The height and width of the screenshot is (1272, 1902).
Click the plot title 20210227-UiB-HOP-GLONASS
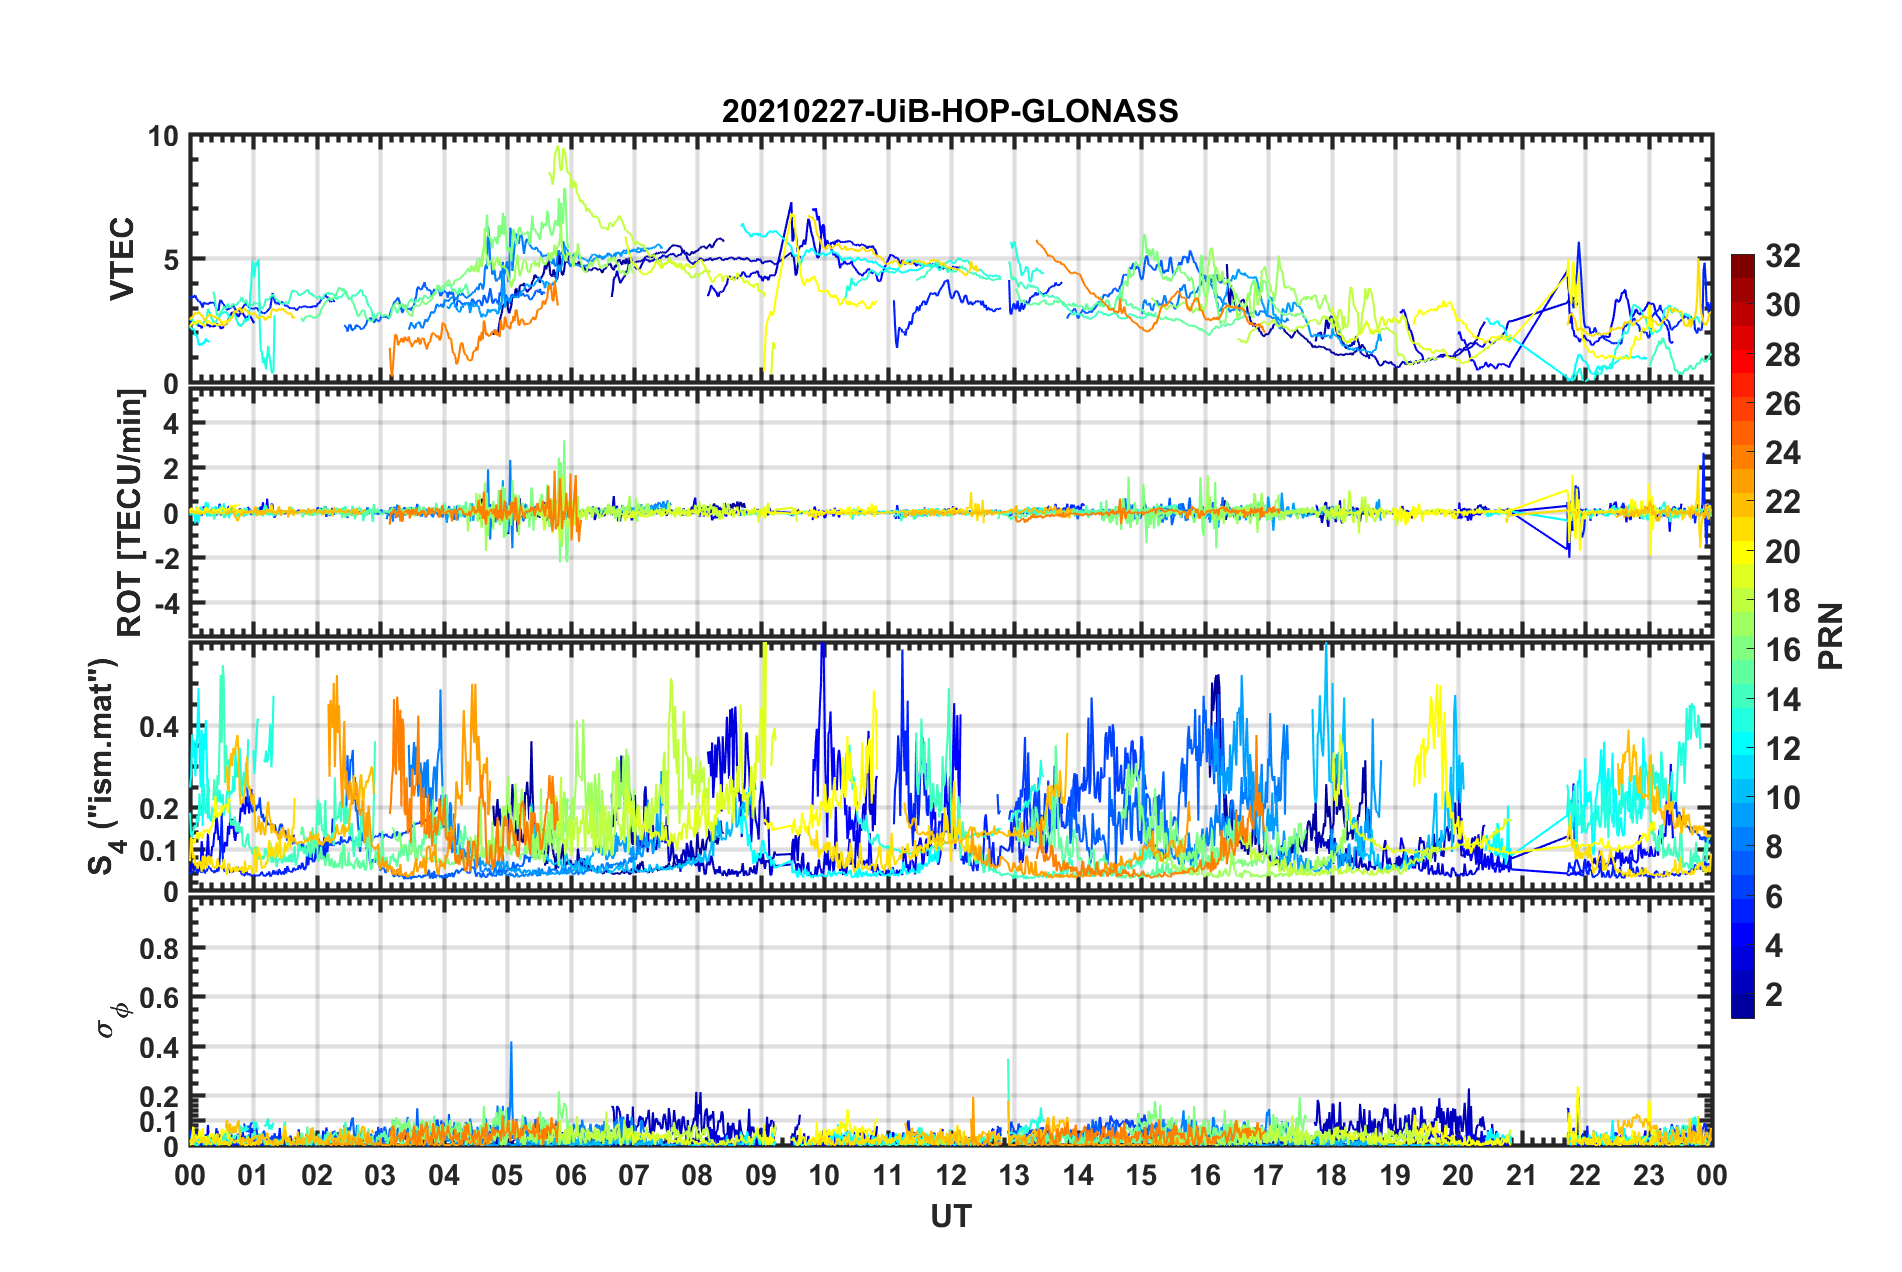point(950,111)
